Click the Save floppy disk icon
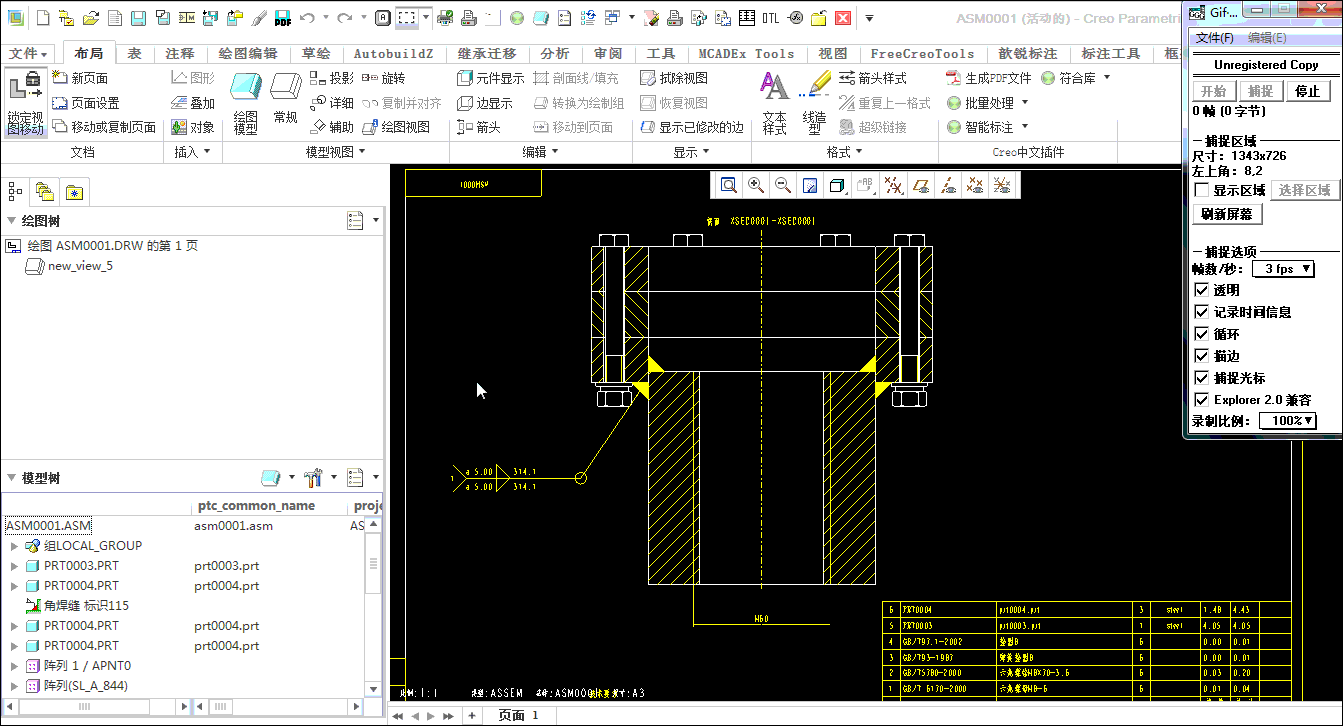The height and width of the screenshot is (726, 1343). (138, 18)
